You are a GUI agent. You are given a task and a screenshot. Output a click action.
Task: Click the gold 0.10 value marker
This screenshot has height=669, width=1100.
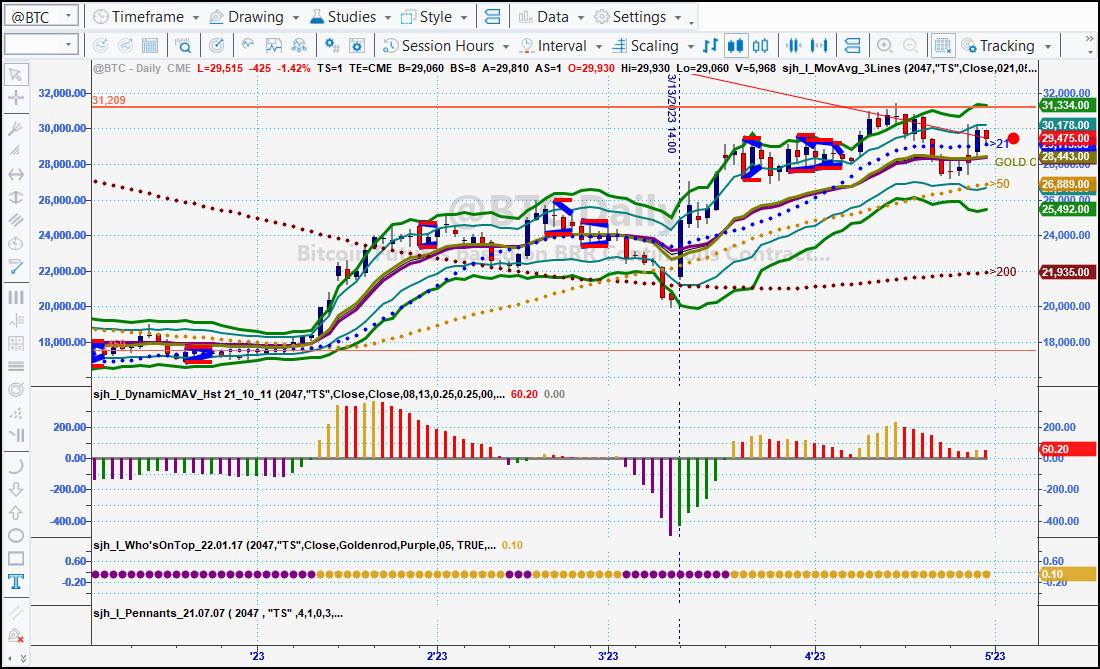[1066, 574]
